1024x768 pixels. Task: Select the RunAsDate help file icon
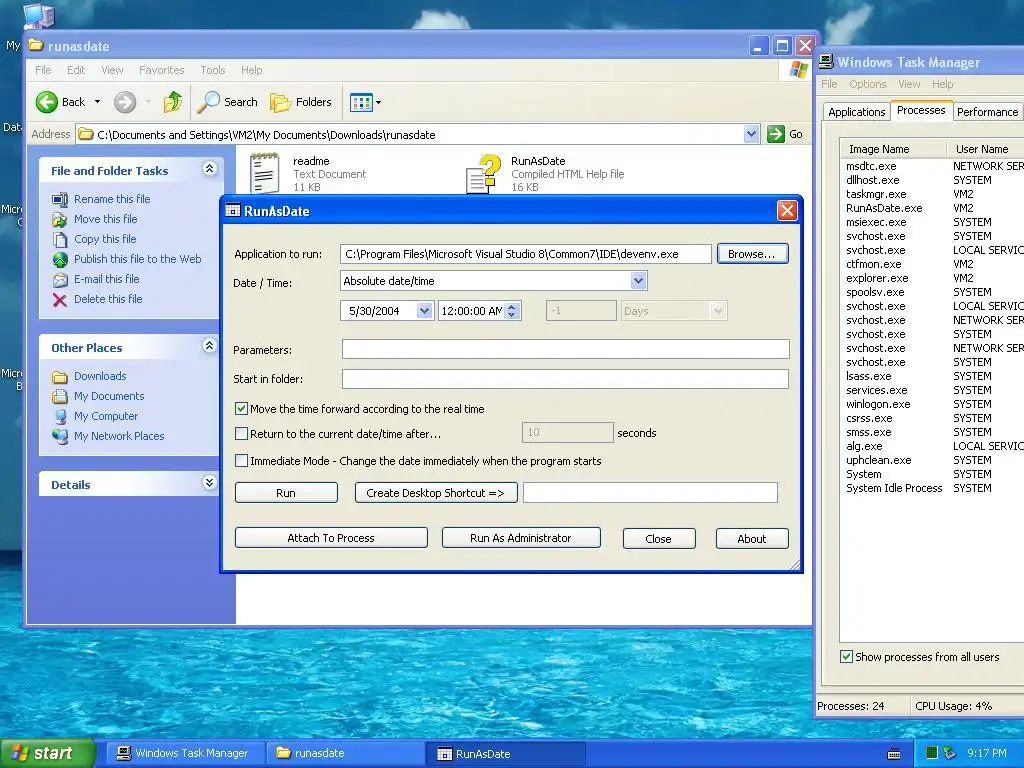483,174
